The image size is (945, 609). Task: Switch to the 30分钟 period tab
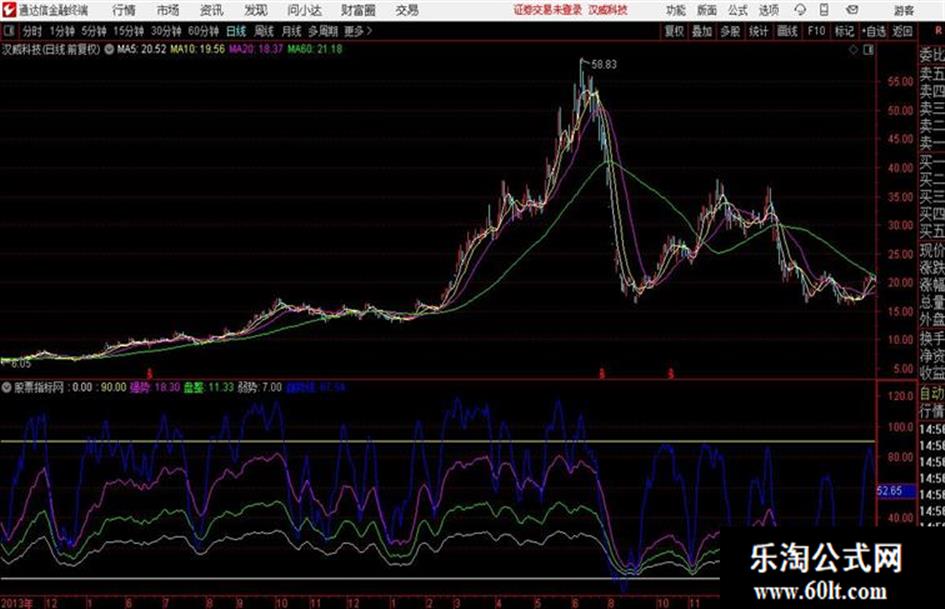pyautogui.click(x=166, y=31)
